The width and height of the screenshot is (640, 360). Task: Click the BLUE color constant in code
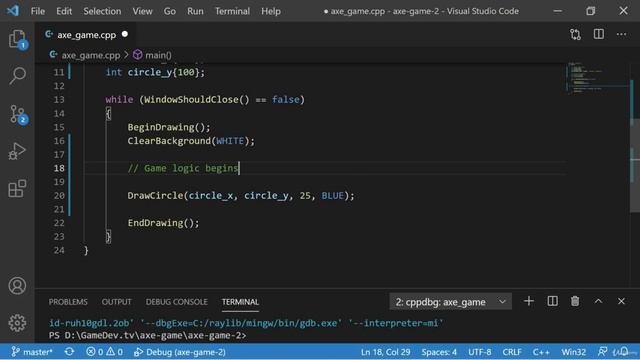pos(332,196)
